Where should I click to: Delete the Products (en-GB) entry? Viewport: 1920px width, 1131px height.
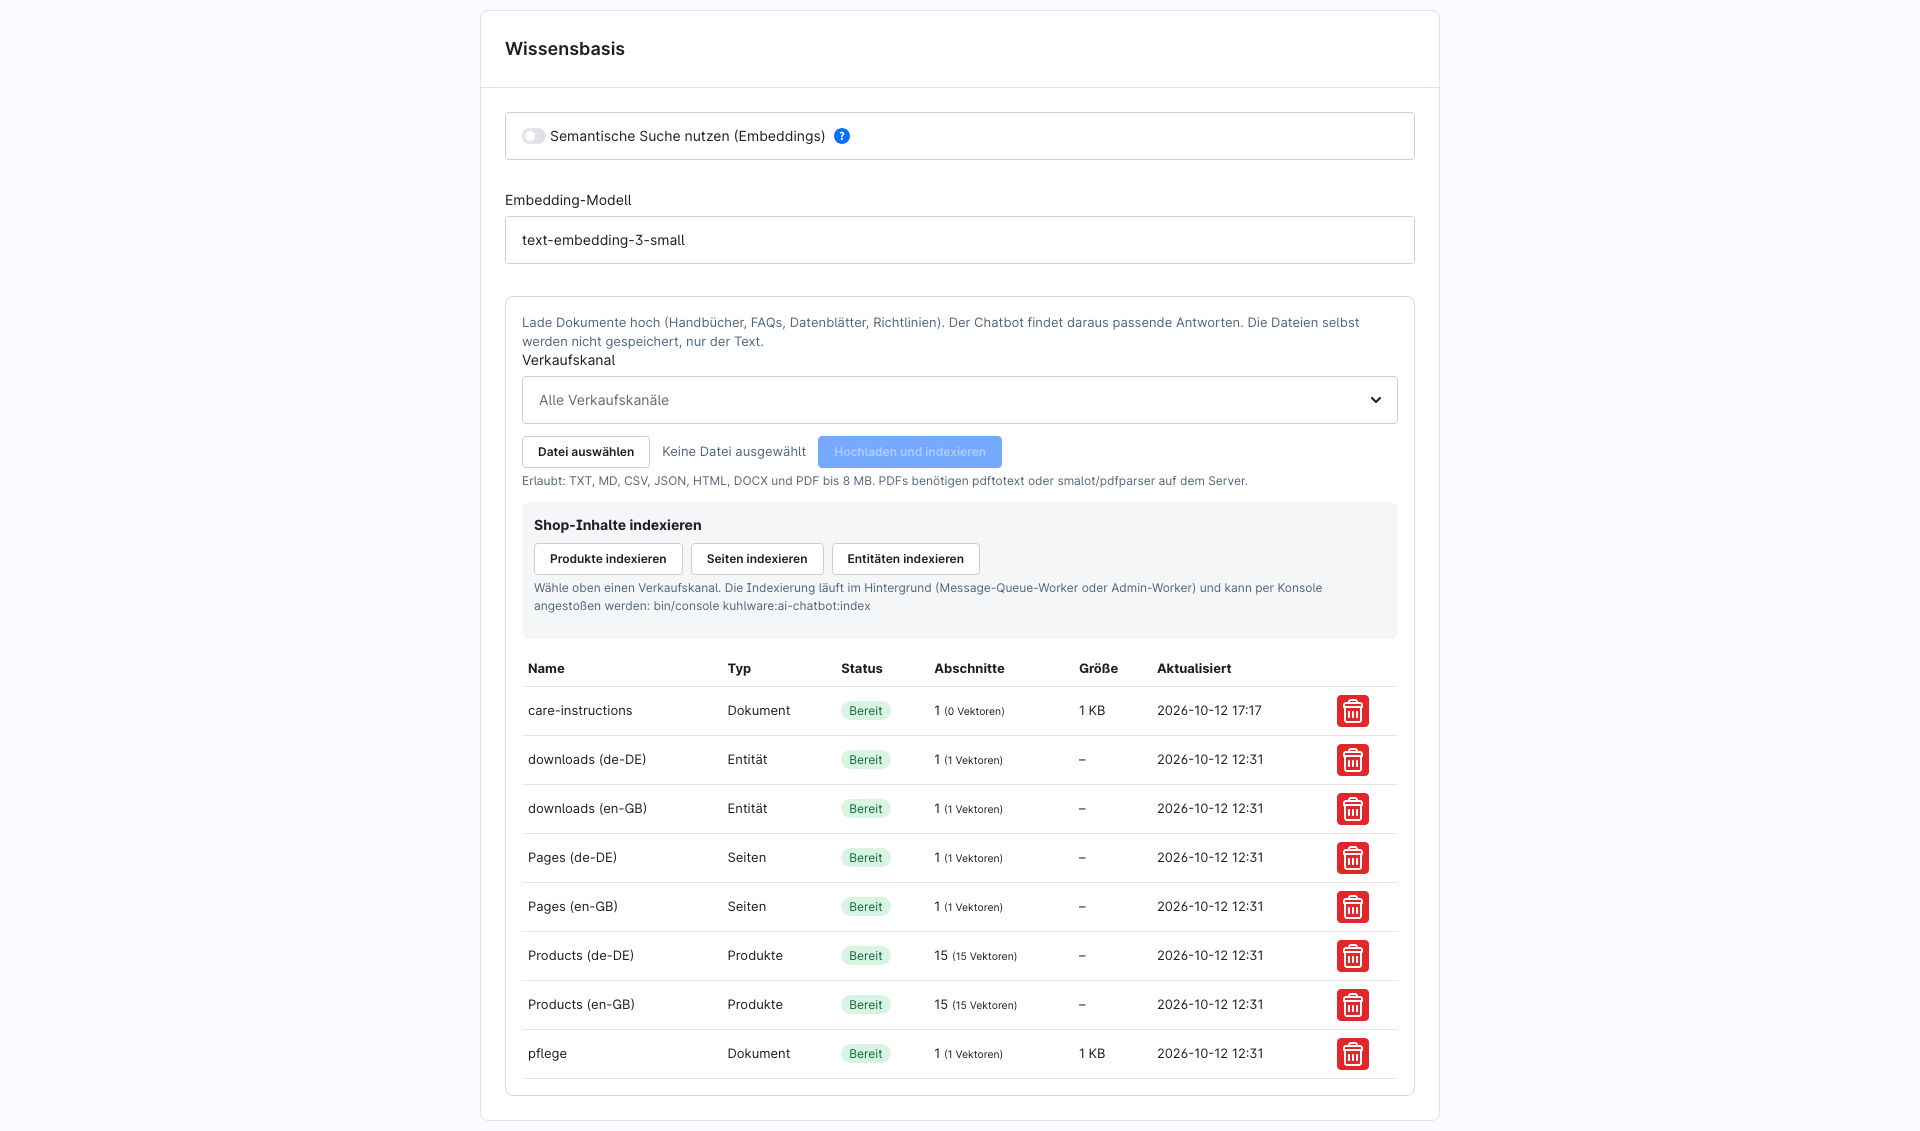pos(1352,1005)
